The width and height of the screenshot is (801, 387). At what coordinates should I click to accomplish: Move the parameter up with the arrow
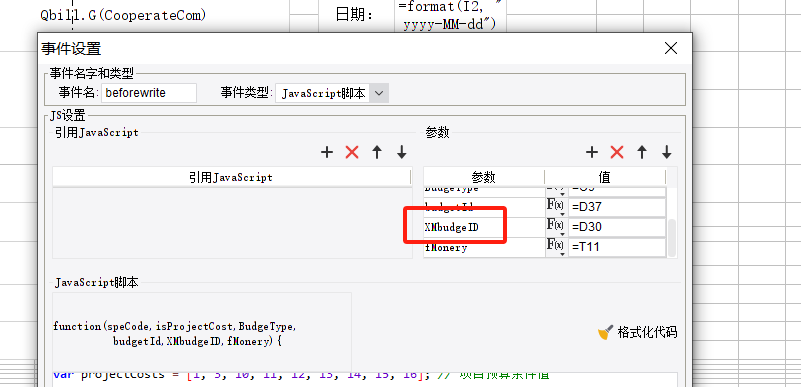tap(642, 152)
